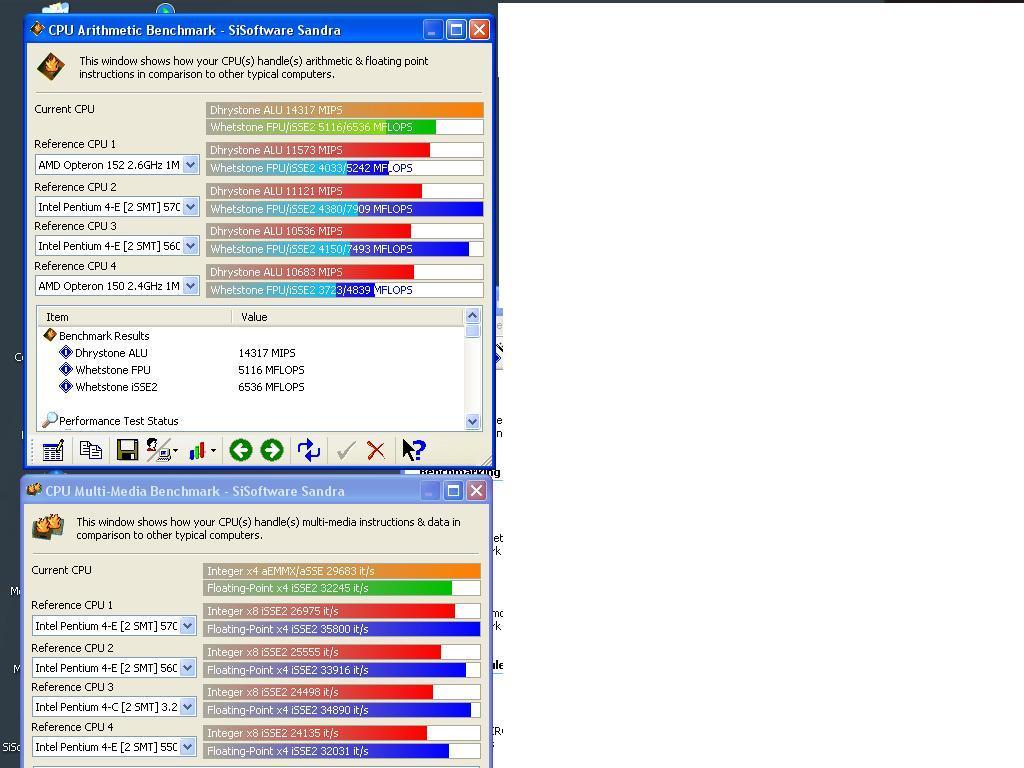
Task: Expand Arithmetic Reference CPU 2 Pentium 4-E 570 combo
Action: pyautogui.click(x=190, y=206)
